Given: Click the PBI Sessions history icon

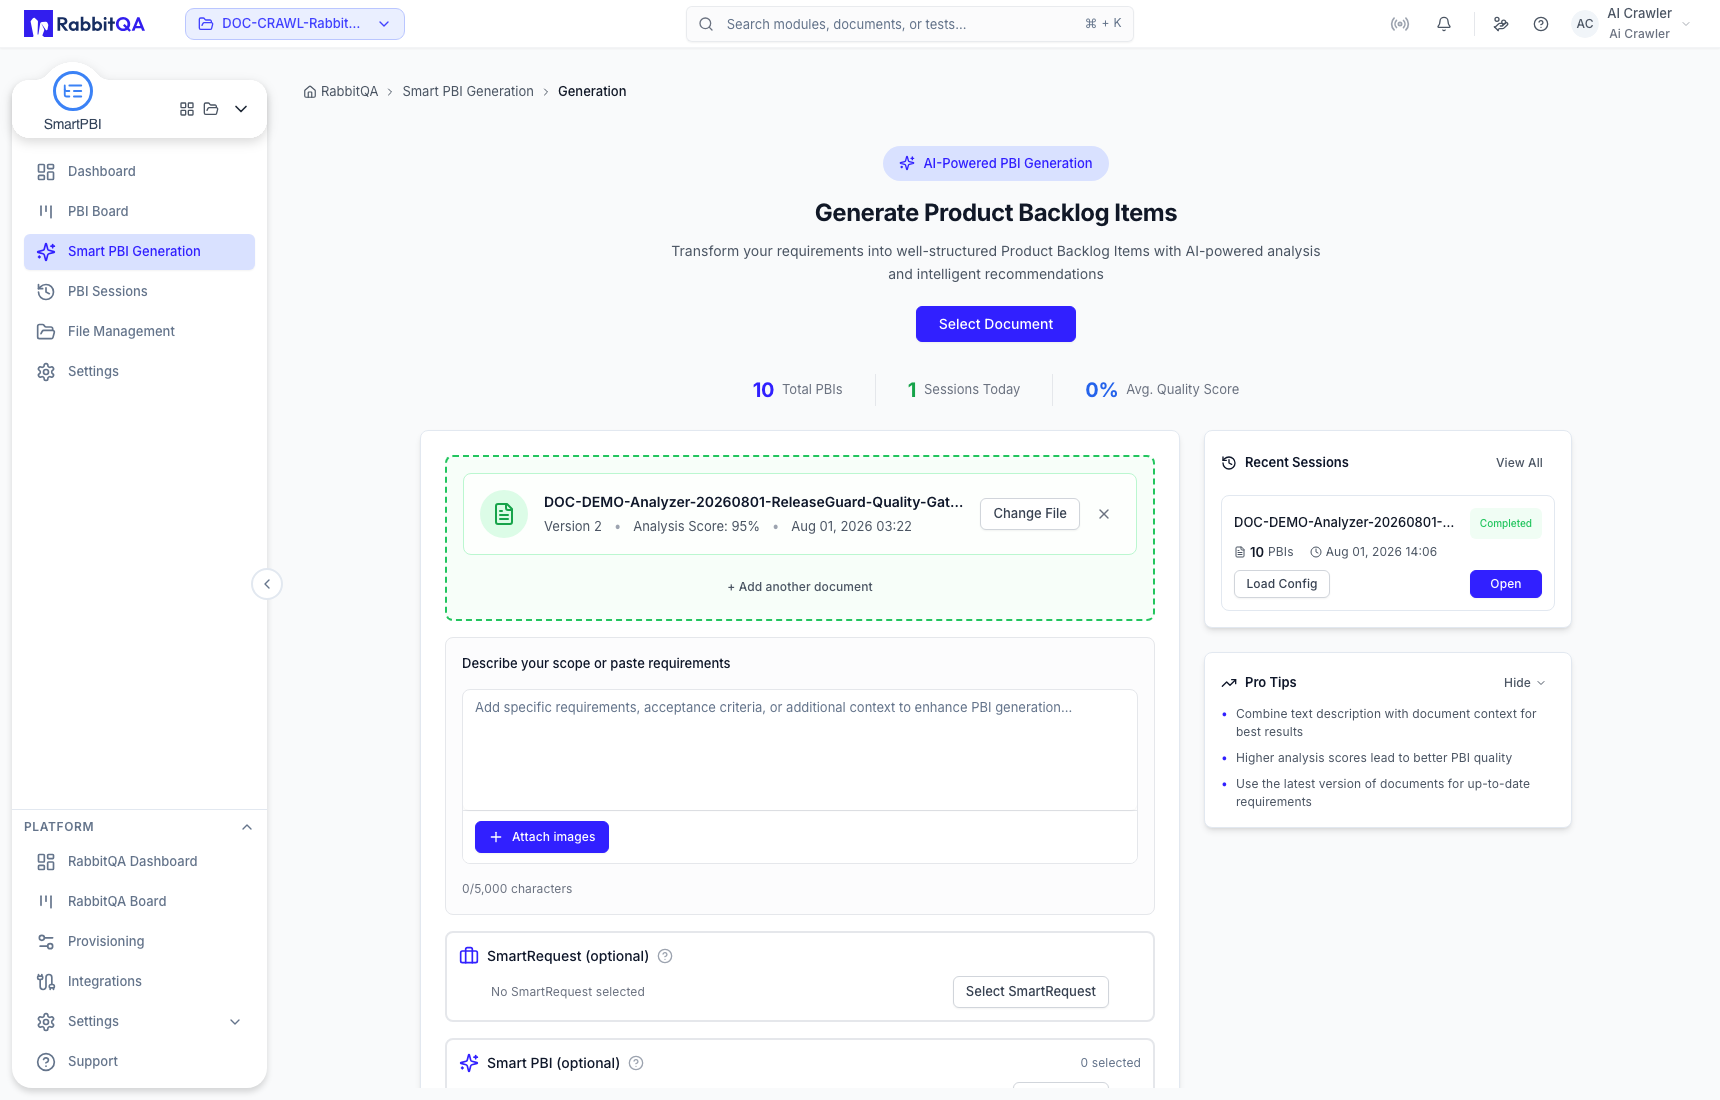Looking at the screenshot, I should [46, 292].
